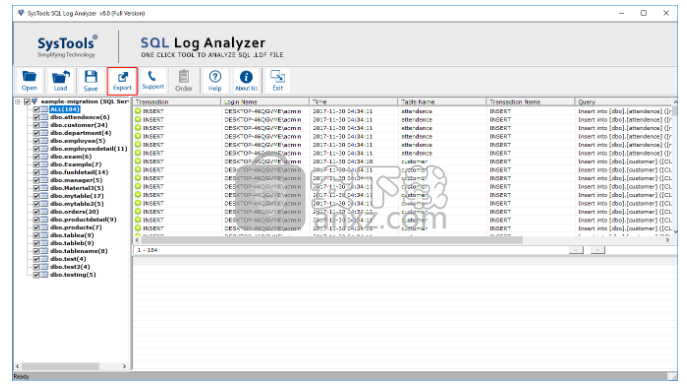Select dbo.text(4) tree item
The height and width of the screenshot is (386, 687).
[x=68, y=259]
